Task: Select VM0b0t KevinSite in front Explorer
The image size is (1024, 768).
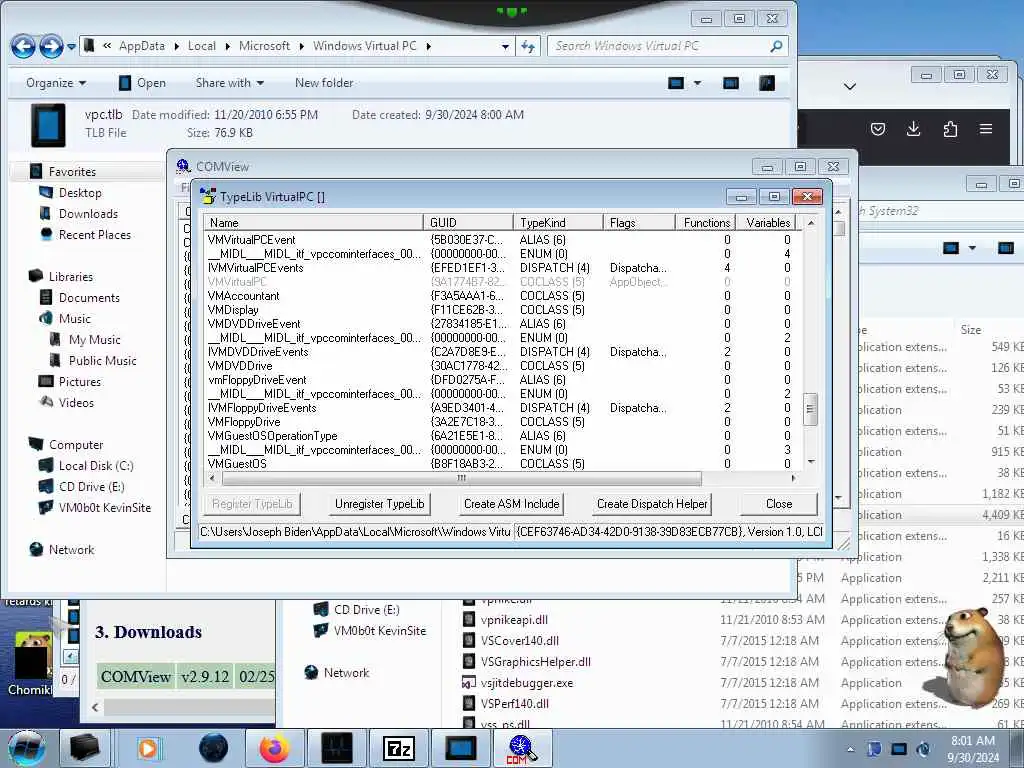Action: (104, 507)
